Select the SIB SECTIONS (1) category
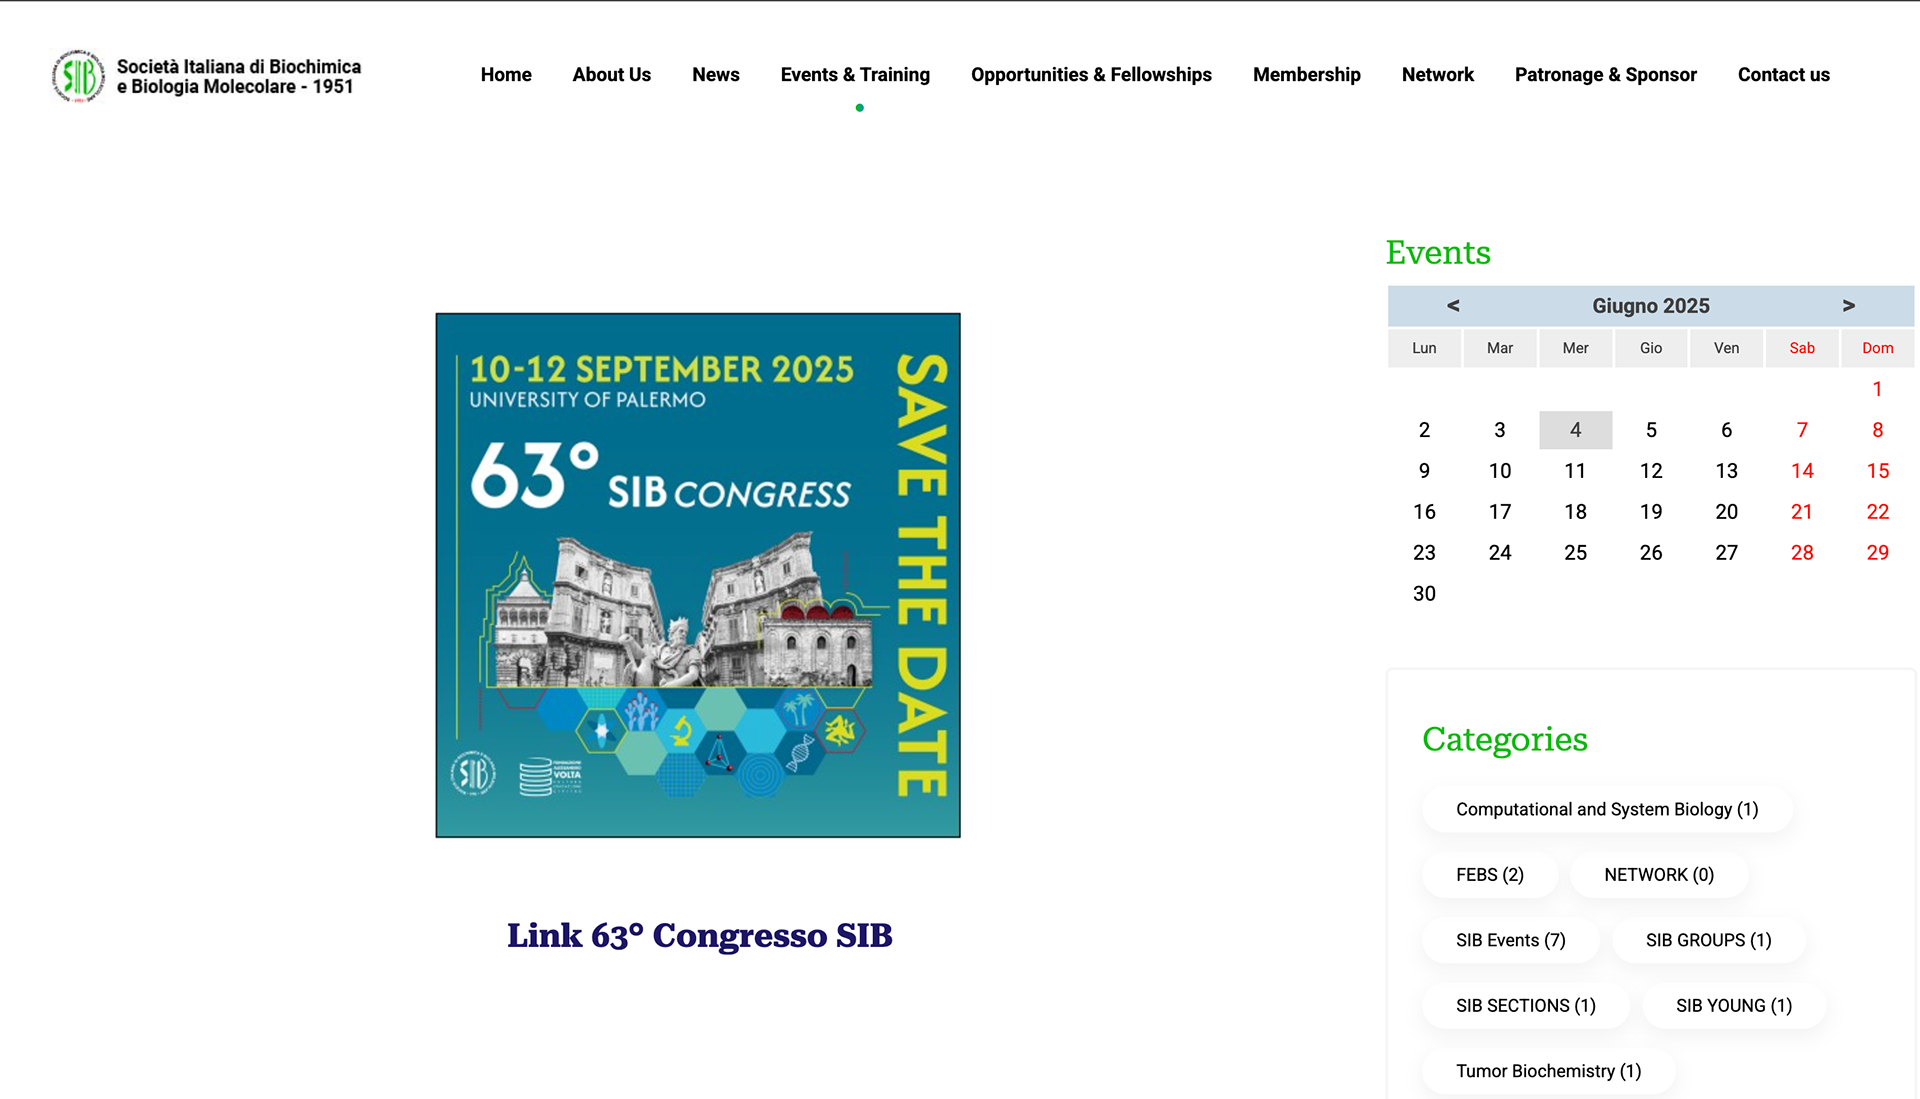The width and height of the screenshot is (1920, 1099). pos(1526,1006)
